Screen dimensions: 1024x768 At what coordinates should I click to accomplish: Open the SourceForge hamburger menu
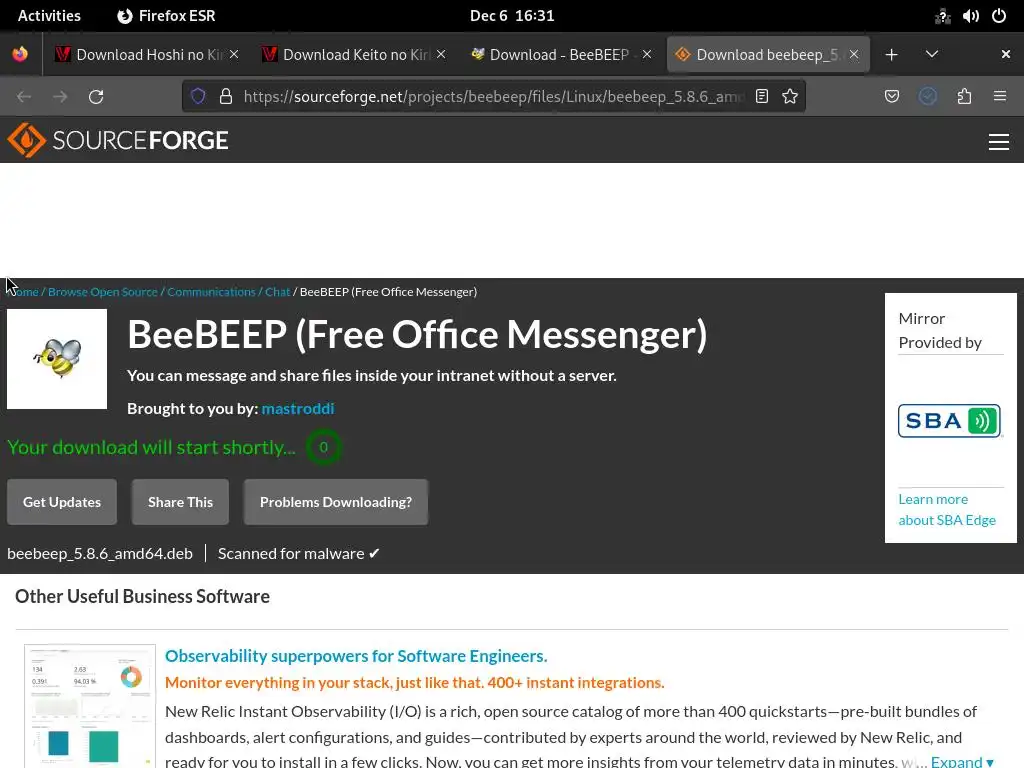[999, 142]
